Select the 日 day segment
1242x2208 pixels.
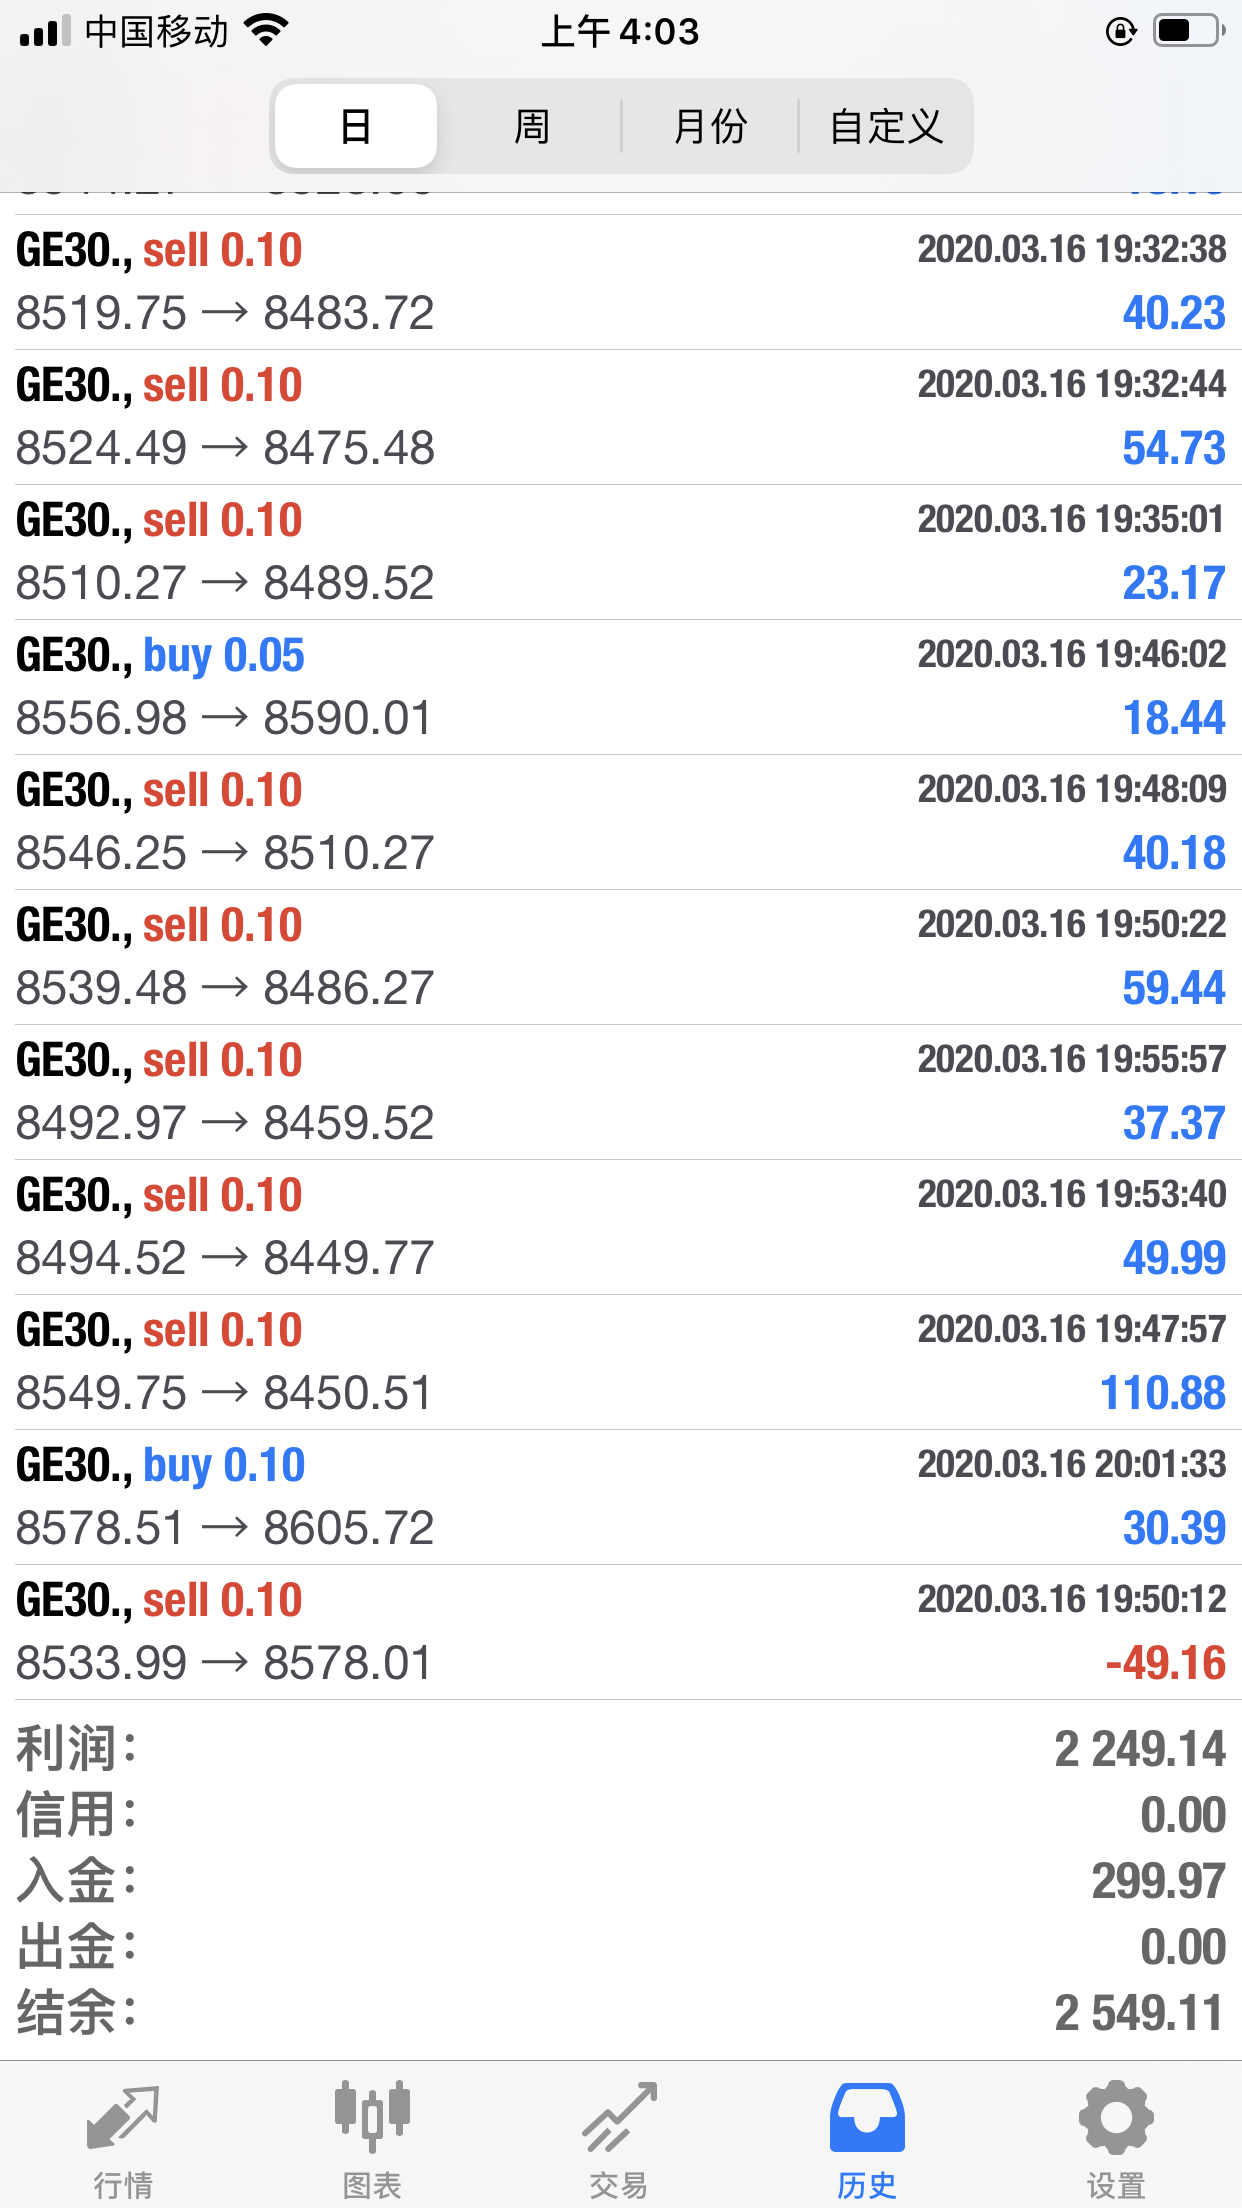click(356, 127)
